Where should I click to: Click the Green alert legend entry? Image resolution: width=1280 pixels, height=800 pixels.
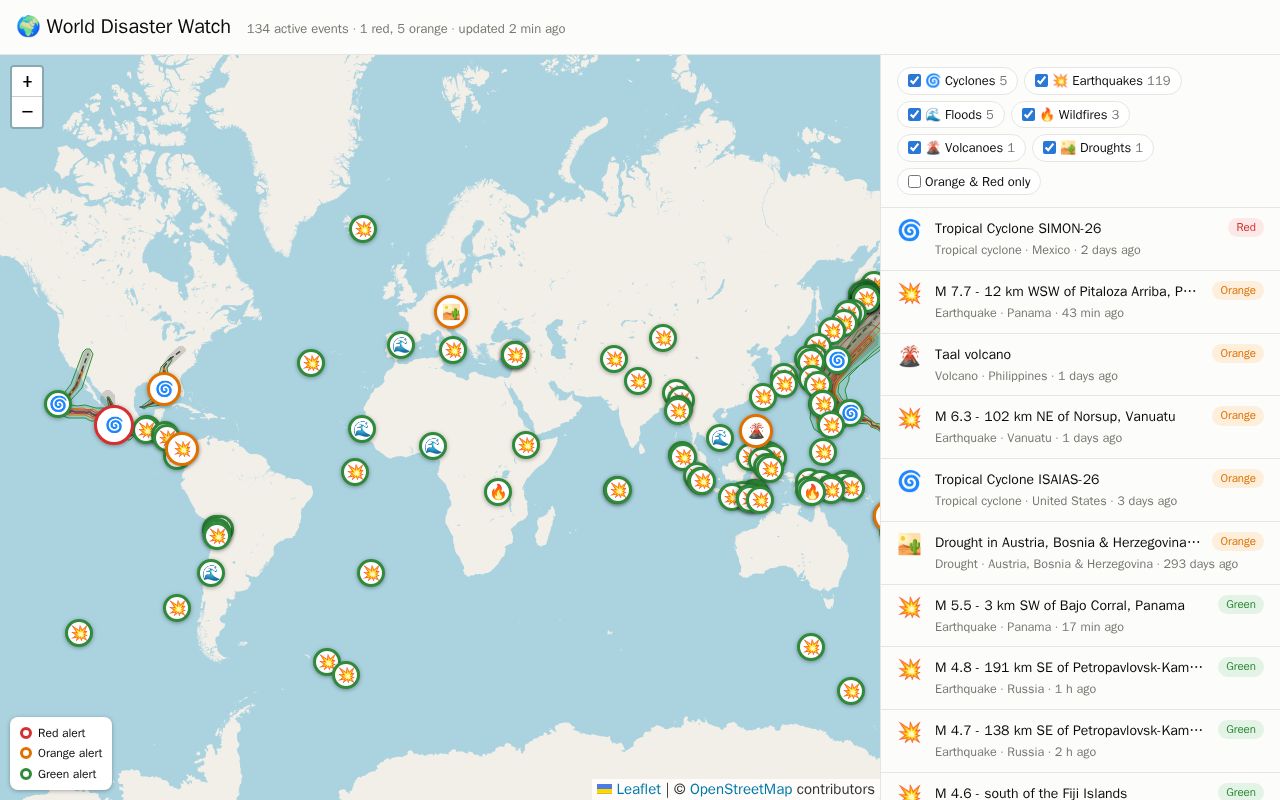point(59,774)
